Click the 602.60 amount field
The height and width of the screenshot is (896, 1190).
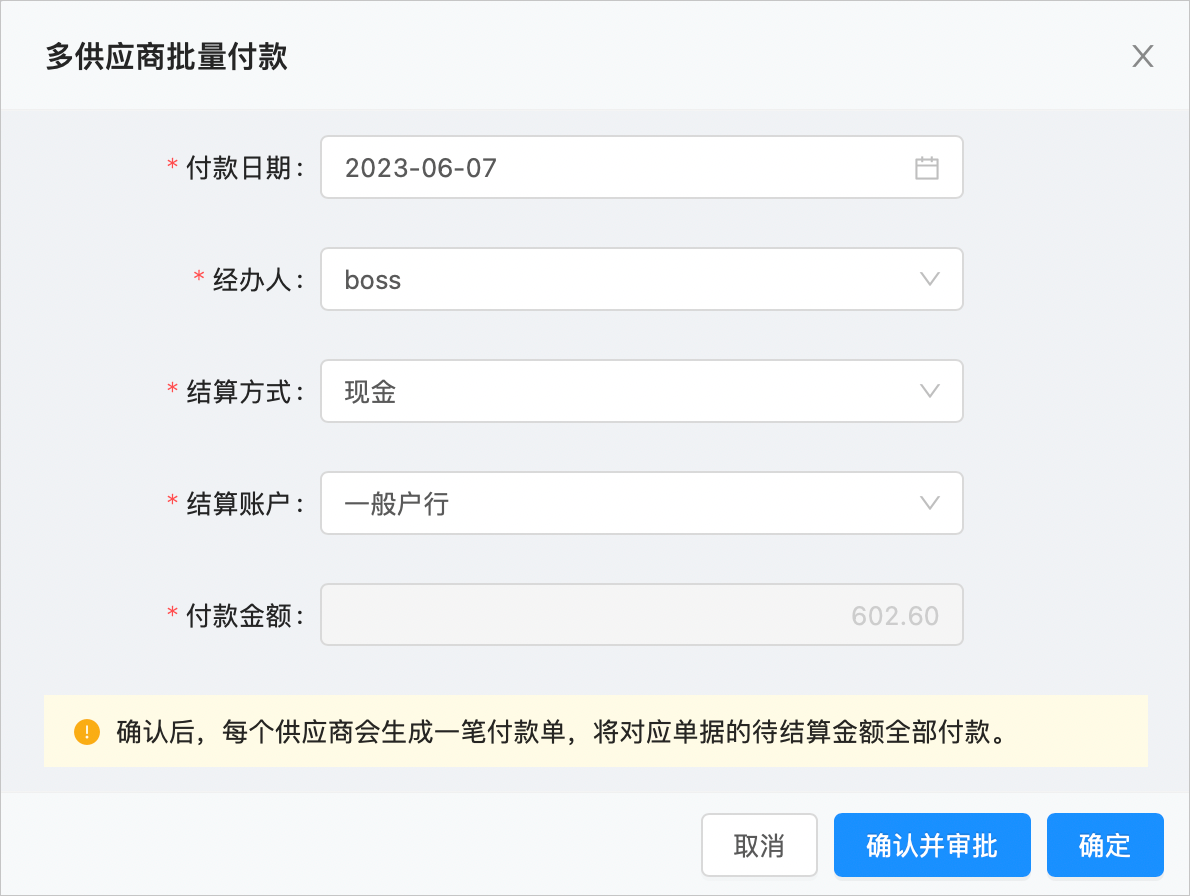pos(641,615)
